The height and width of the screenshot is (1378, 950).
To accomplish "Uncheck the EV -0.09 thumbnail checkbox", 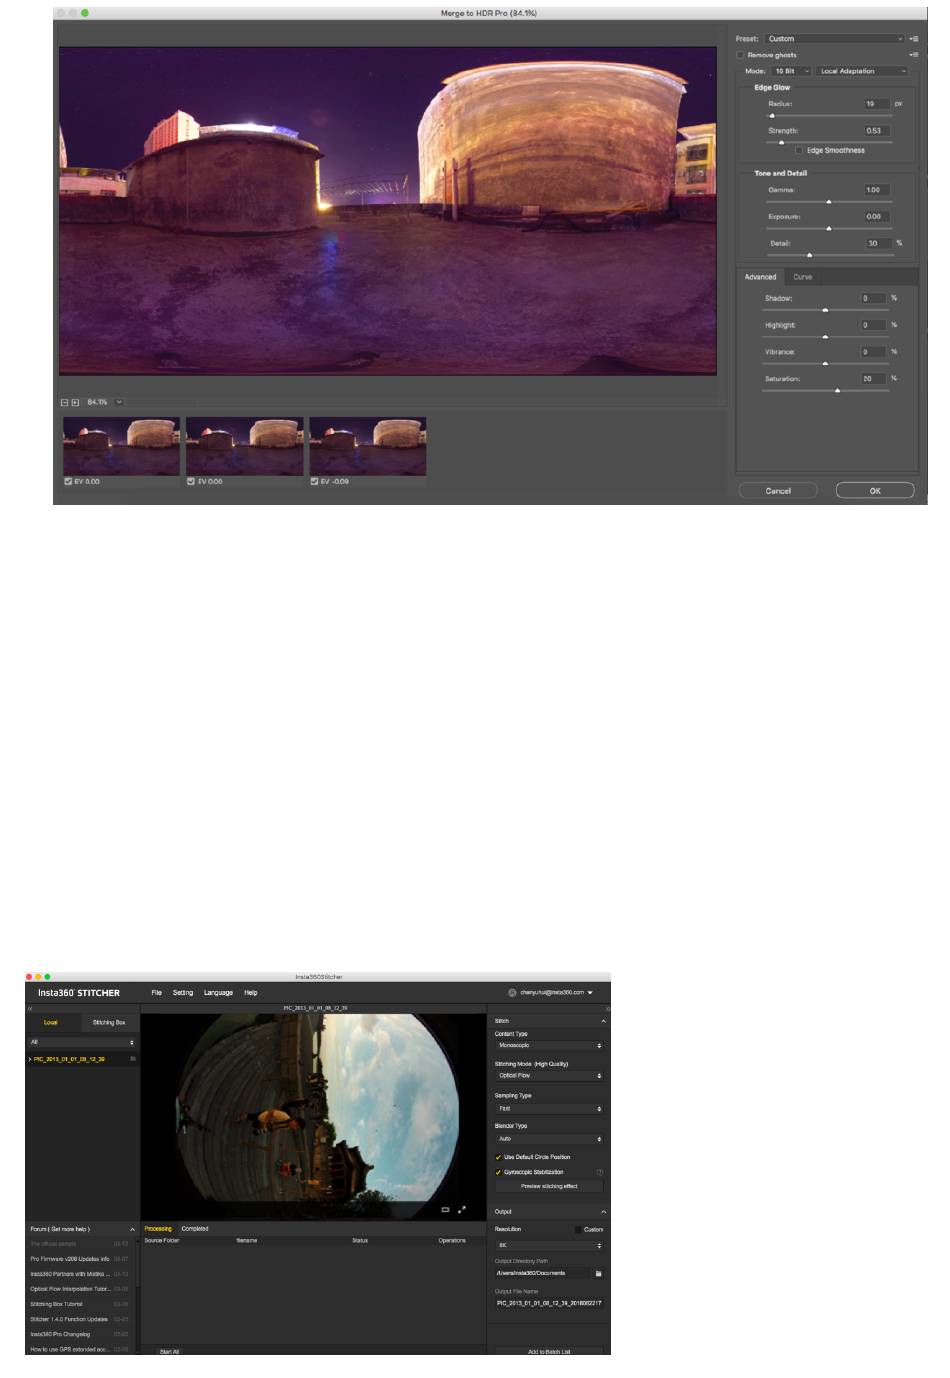I will point(314,481).
